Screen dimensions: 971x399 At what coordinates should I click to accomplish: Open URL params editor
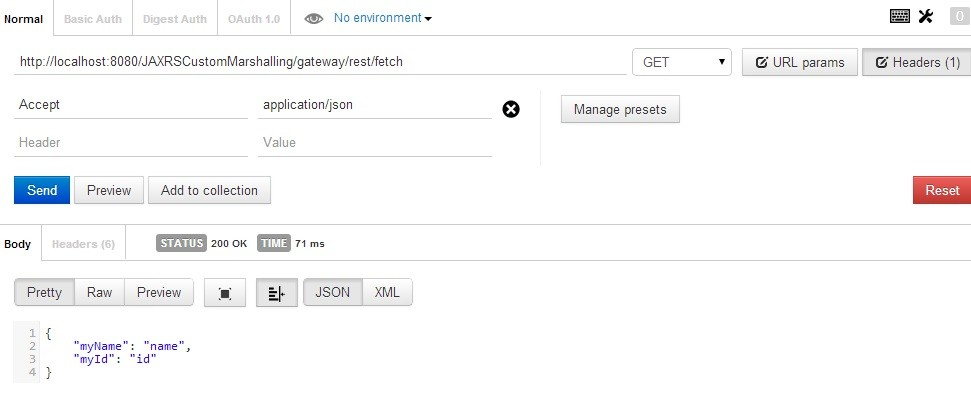click(x=800, y=62)
